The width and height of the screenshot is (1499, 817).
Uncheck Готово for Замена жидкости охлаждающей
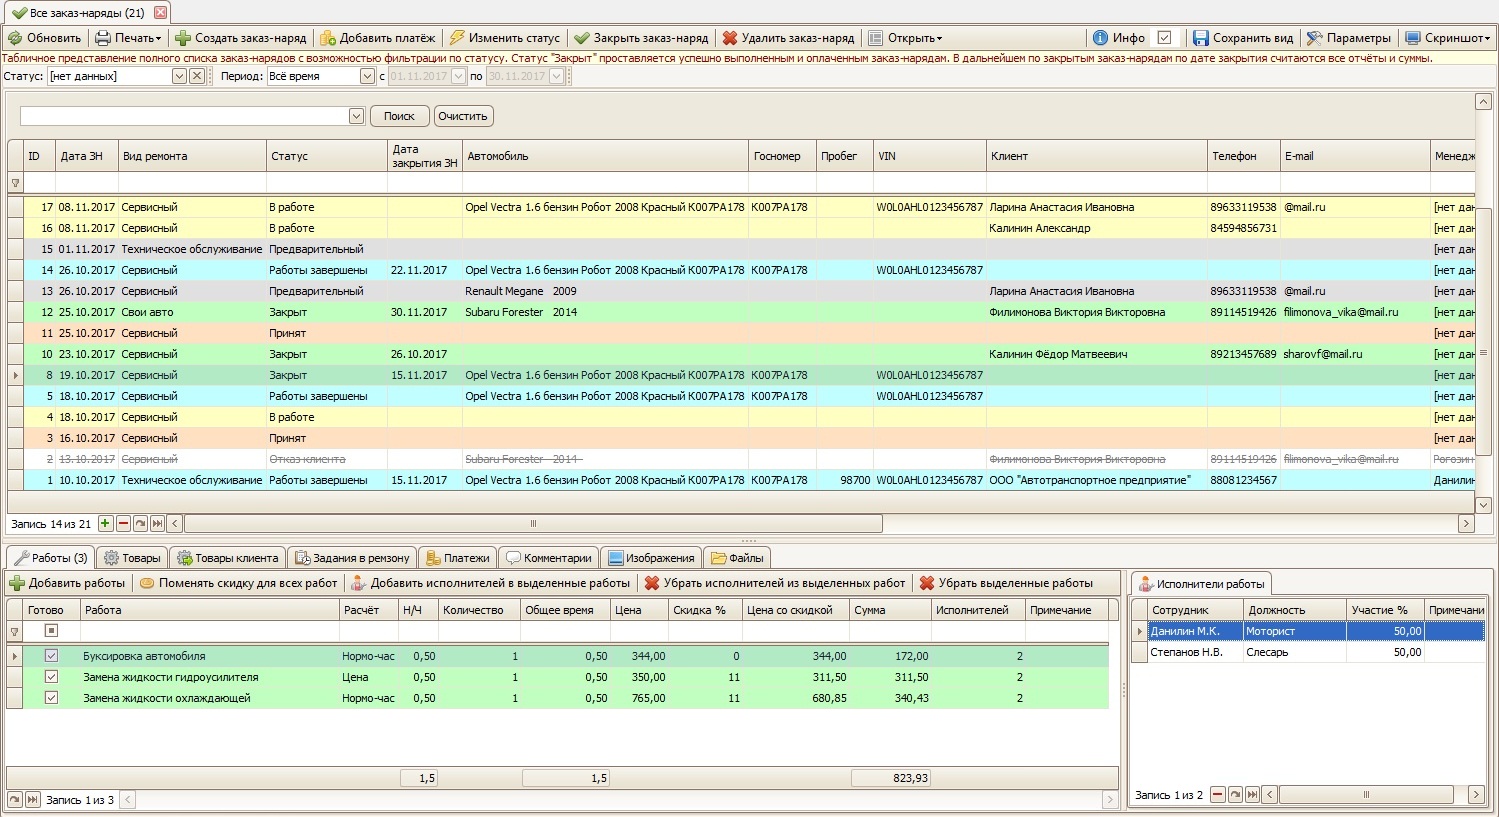pos(51,698)
